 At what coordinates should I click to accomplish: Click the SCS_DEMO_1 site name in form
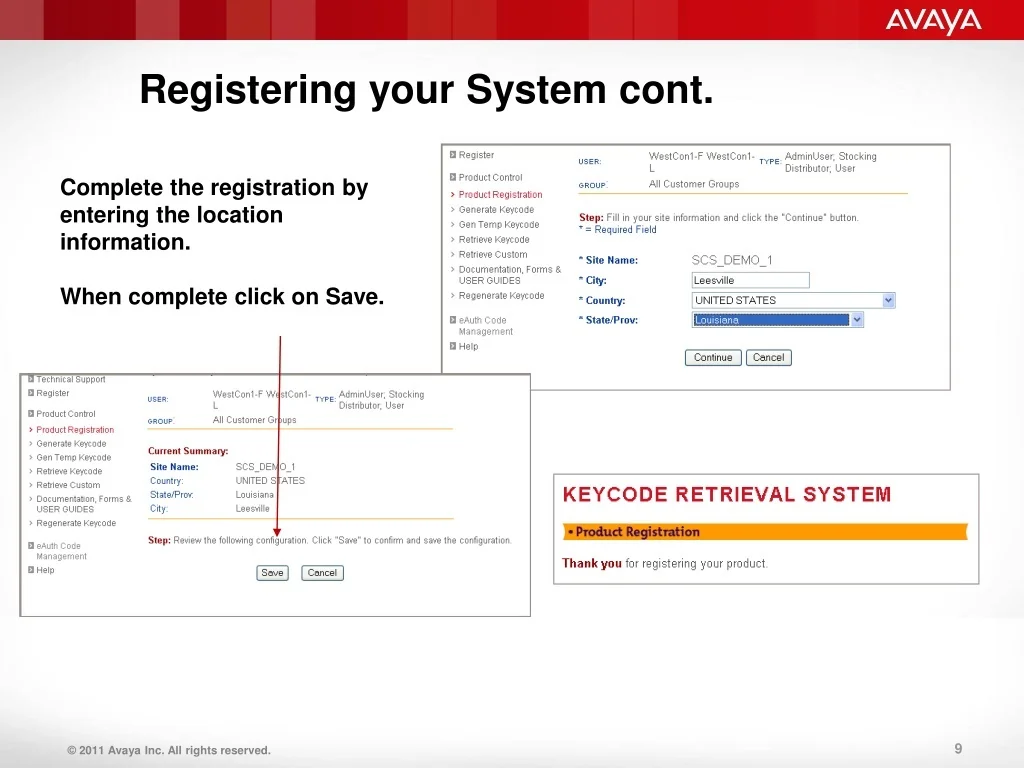[x=732, y=260]
